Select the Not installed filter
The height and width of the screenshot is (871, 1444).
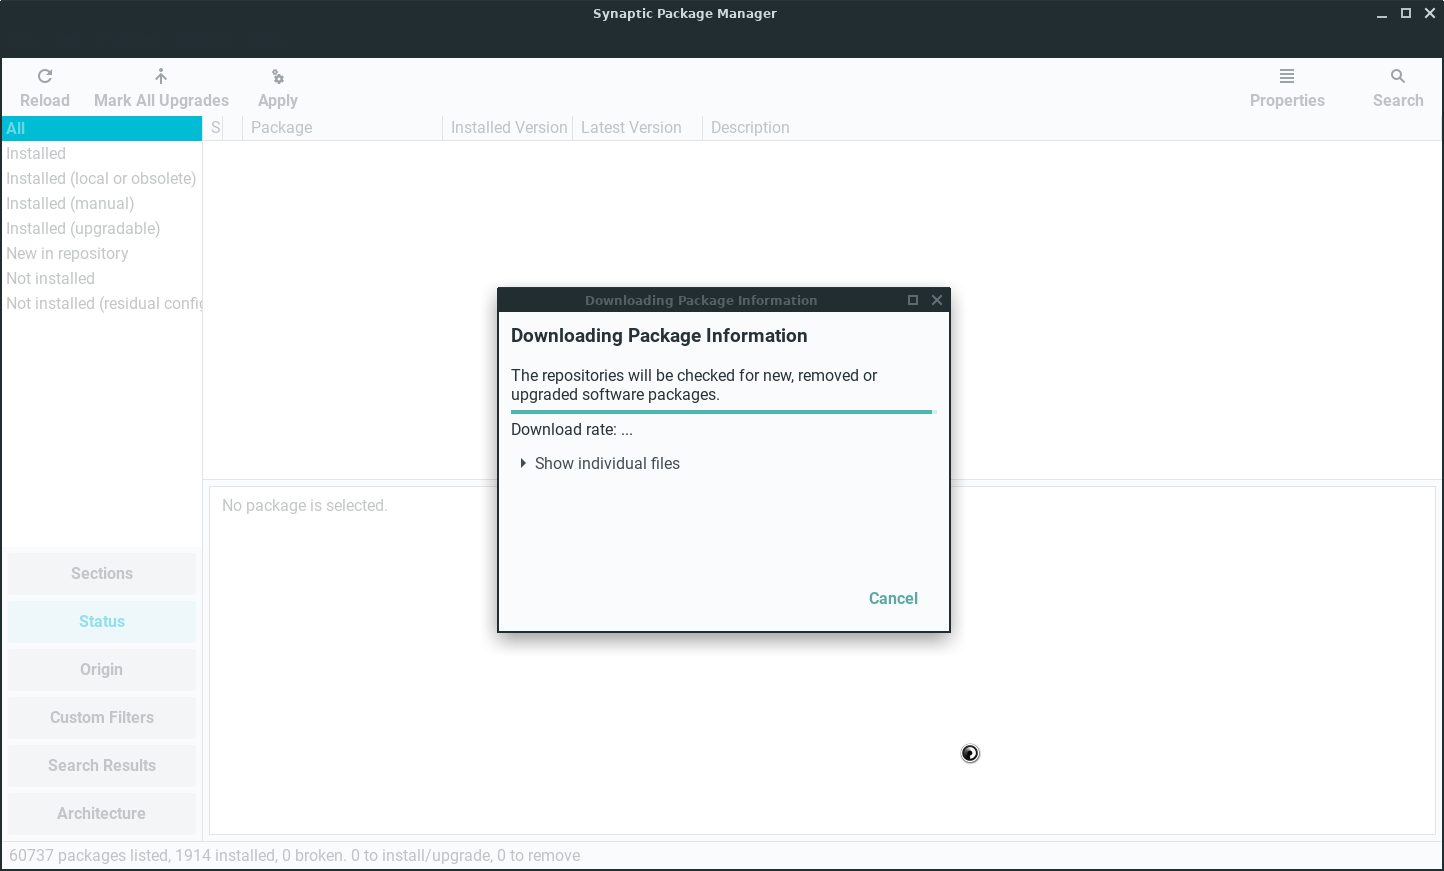tap(102, 278)
